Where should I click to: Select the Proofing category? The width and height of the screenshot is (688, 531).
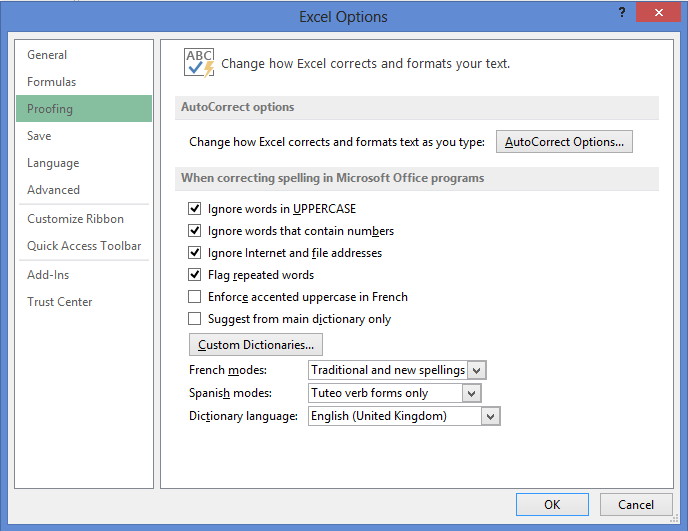tap(84, 108)
